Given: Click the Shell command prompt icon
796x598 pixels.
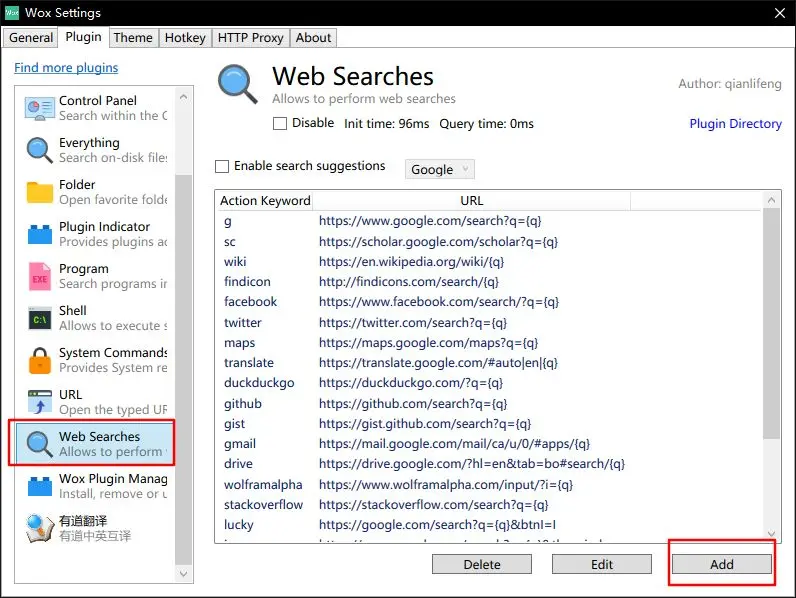Looking at the screenshot, I should pos(40,319).
